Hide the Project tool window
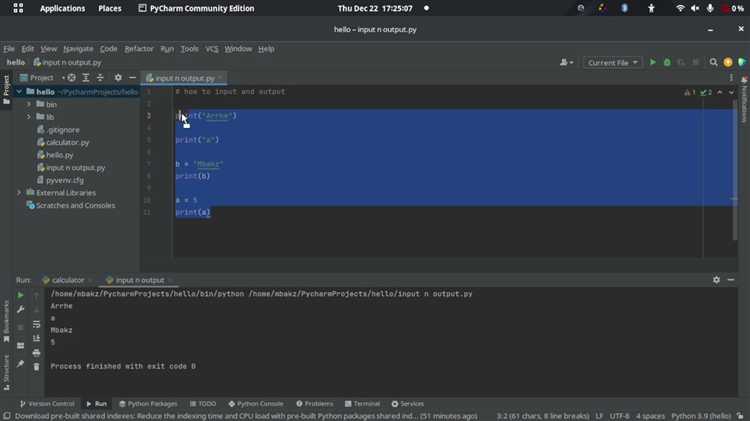This screenshot has height=421, width=750. pos(132,78)
